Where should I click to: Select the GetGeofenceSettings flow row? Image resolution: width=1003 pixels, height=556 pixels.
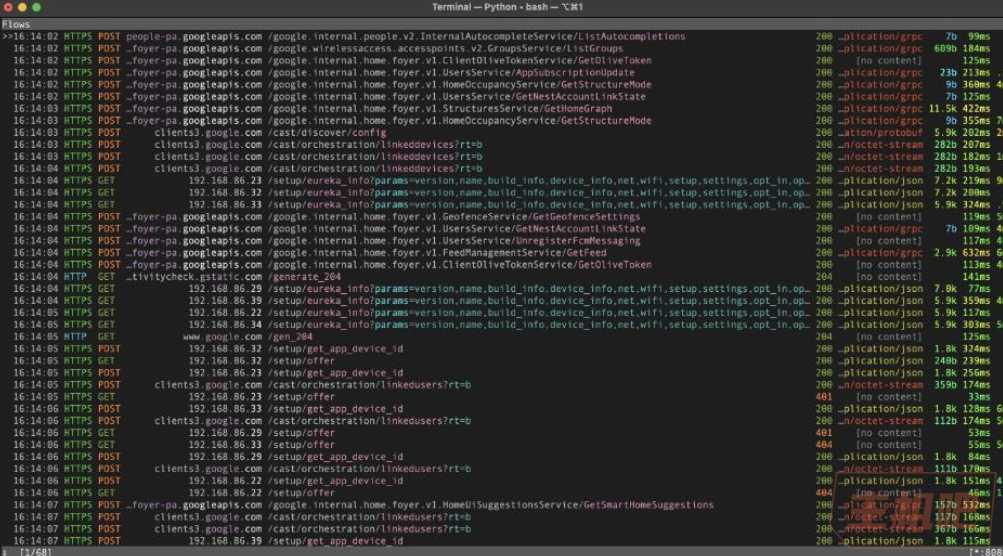(502, 216)
